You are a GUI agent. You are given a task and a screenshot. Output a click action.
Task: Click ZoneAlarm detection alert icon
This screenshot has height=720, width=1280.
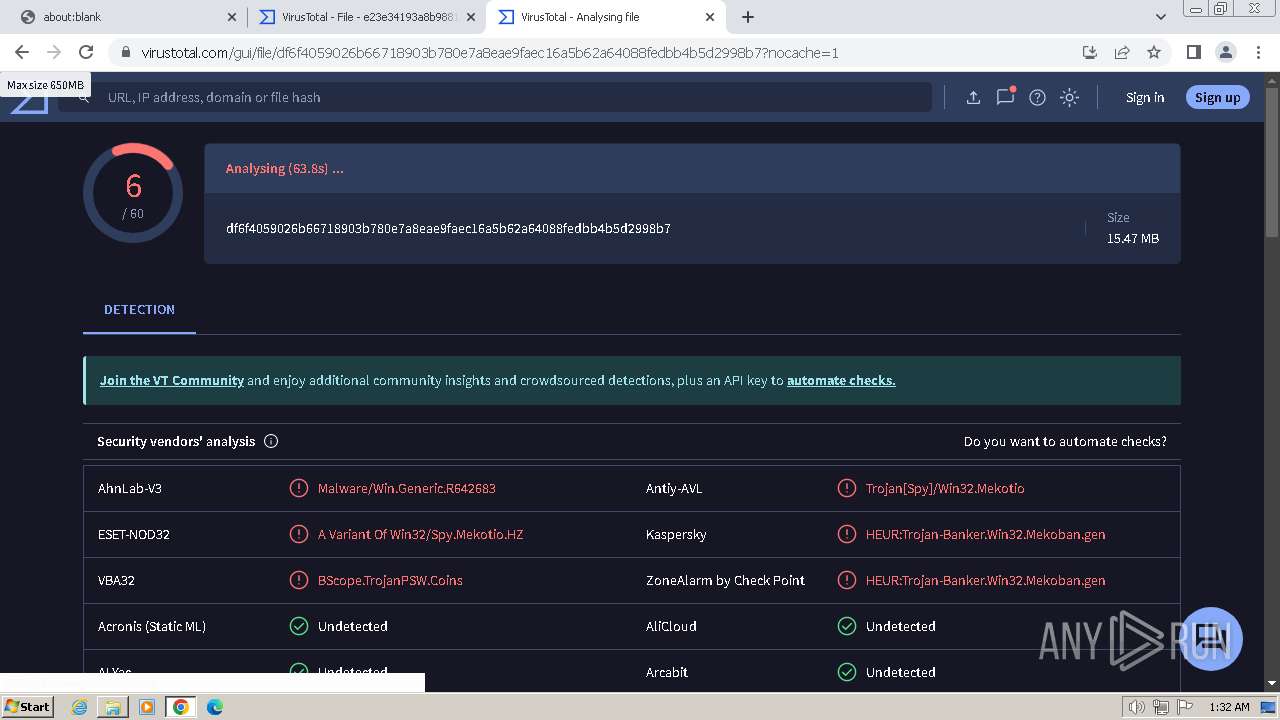(x=847, y=580)
